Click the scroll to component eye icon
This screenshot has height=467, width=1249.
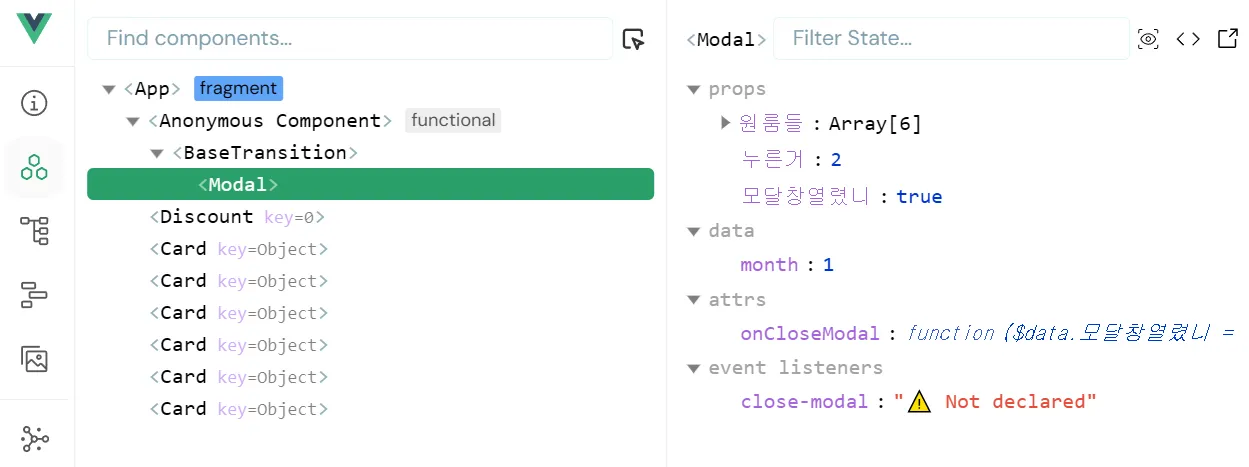1148,39
